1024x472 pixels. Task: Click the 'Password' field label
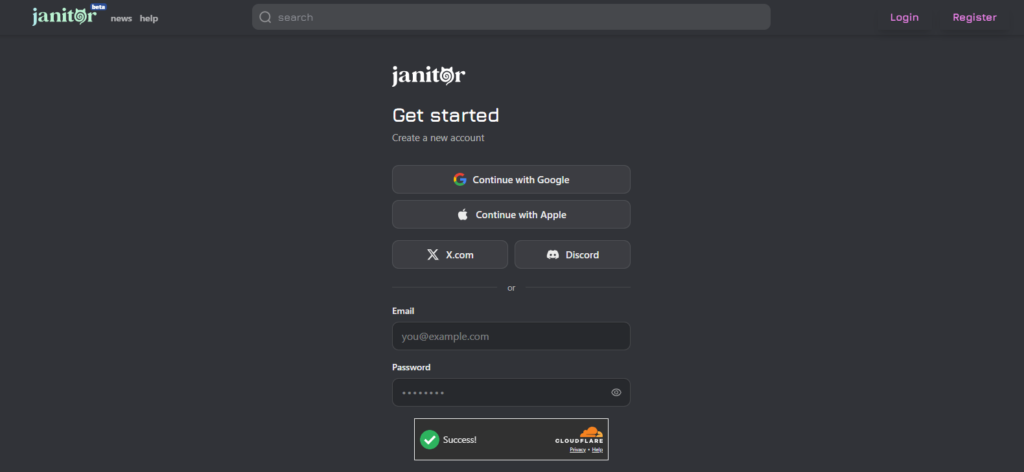coord(411,367)
